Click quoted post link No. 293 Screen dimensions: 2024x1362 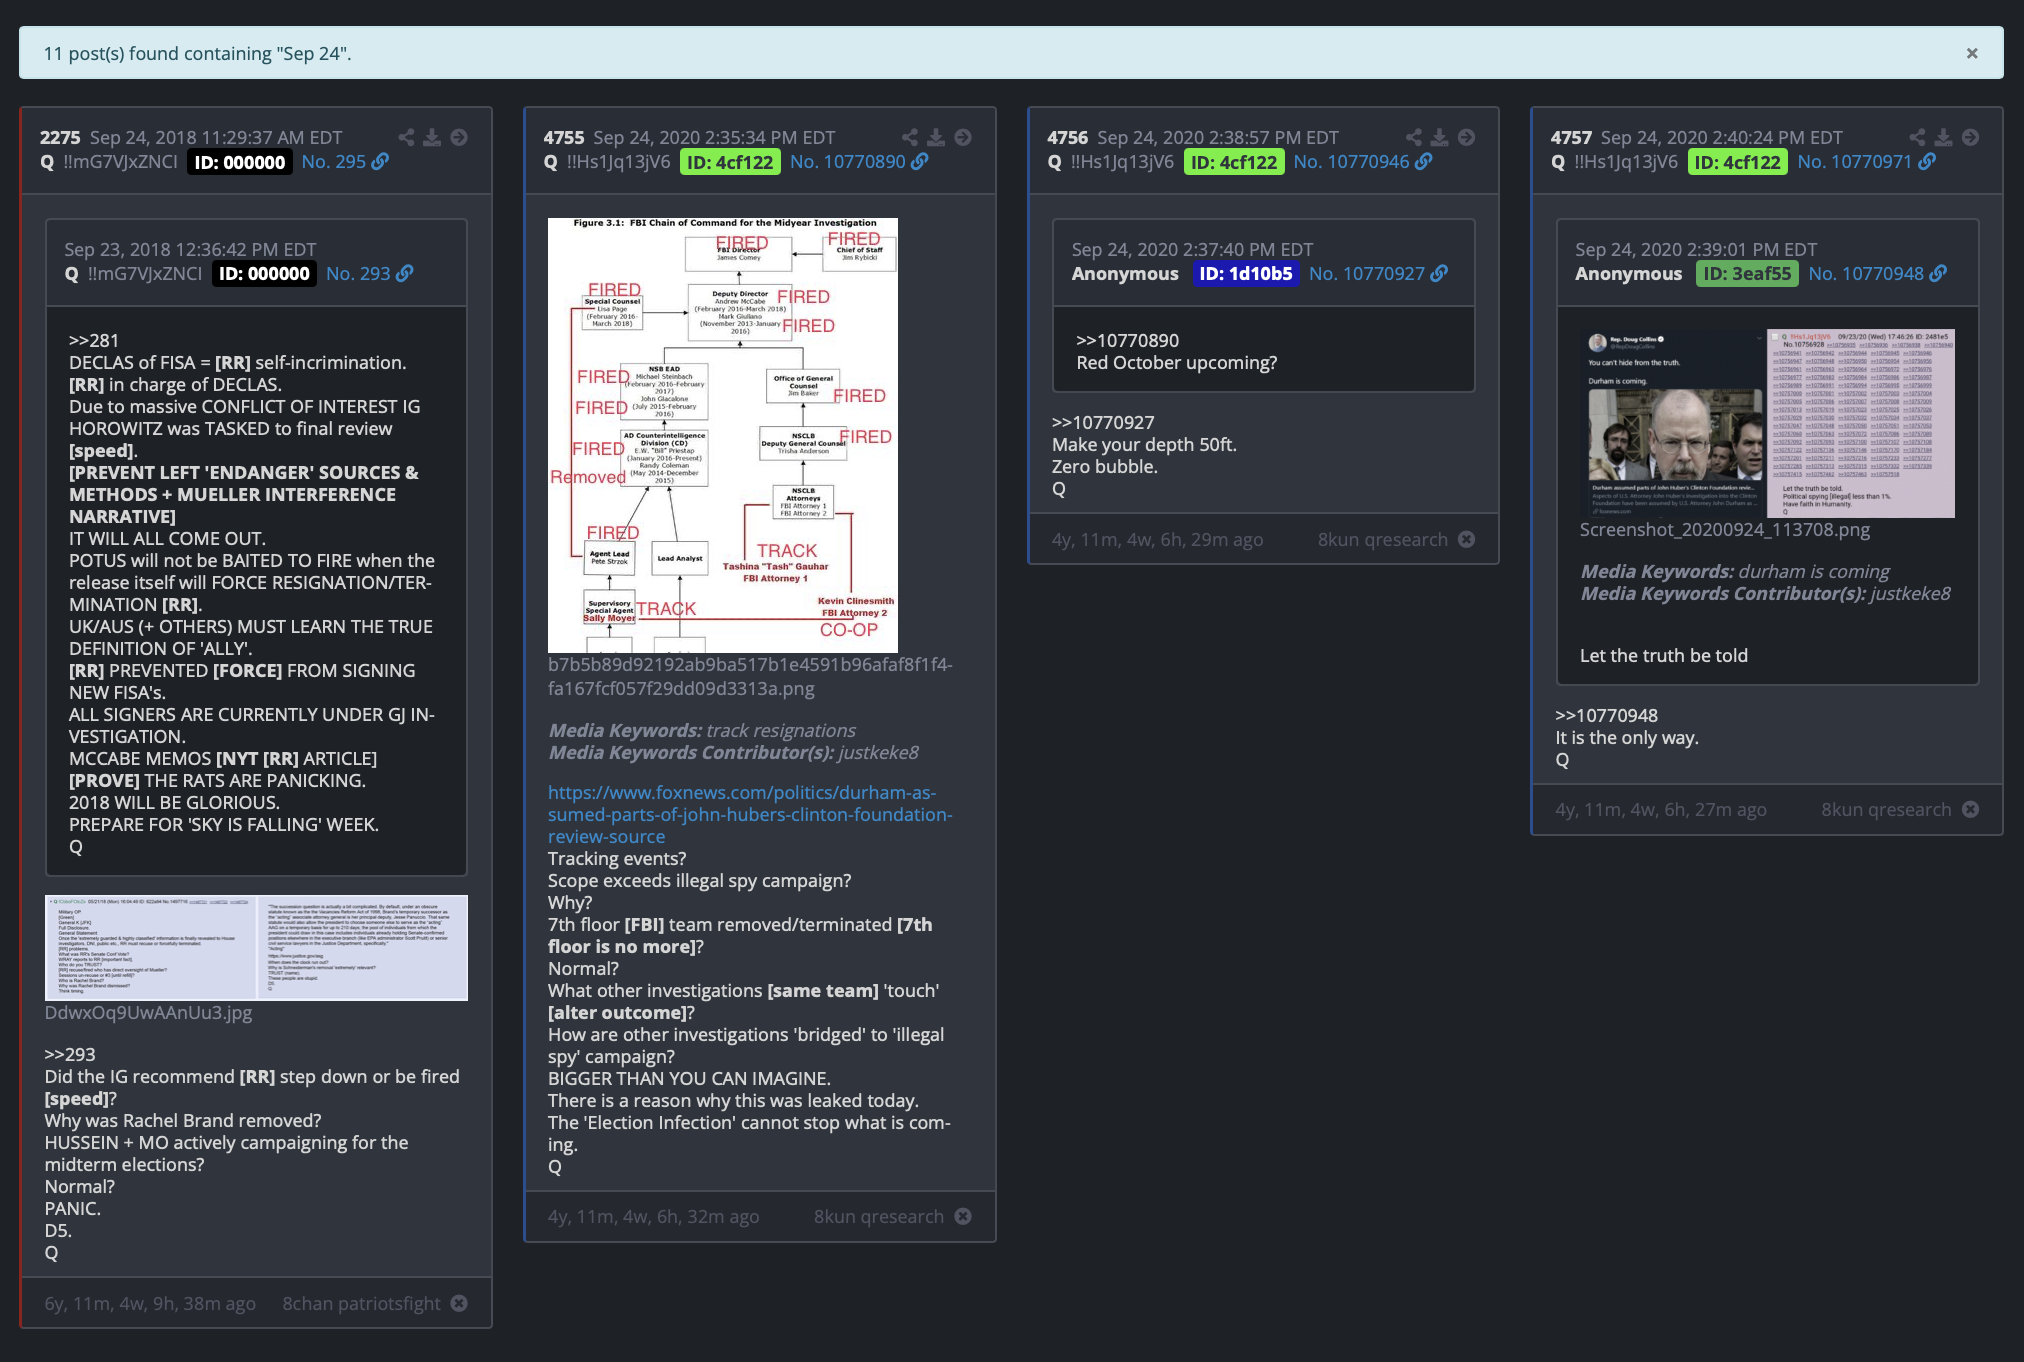pos(358,274)
